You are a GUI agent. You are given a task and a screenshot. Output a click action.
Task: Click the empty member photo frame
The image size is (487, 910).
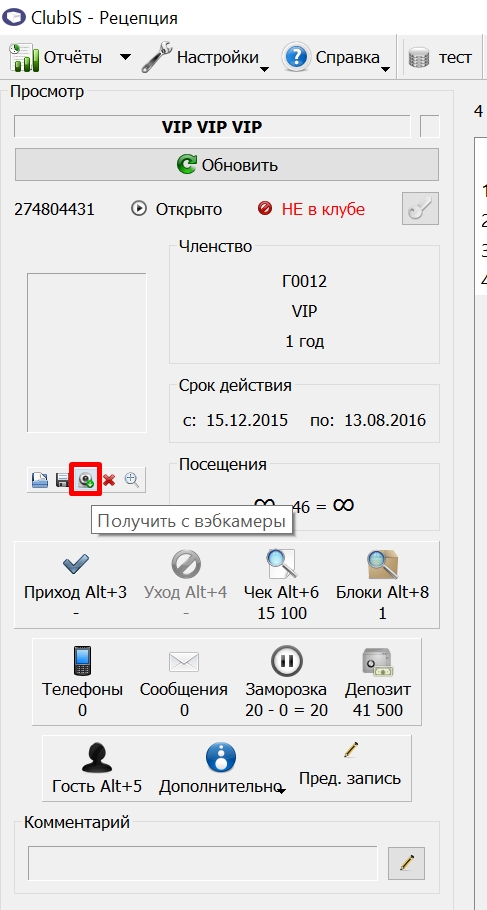(86, 353)
